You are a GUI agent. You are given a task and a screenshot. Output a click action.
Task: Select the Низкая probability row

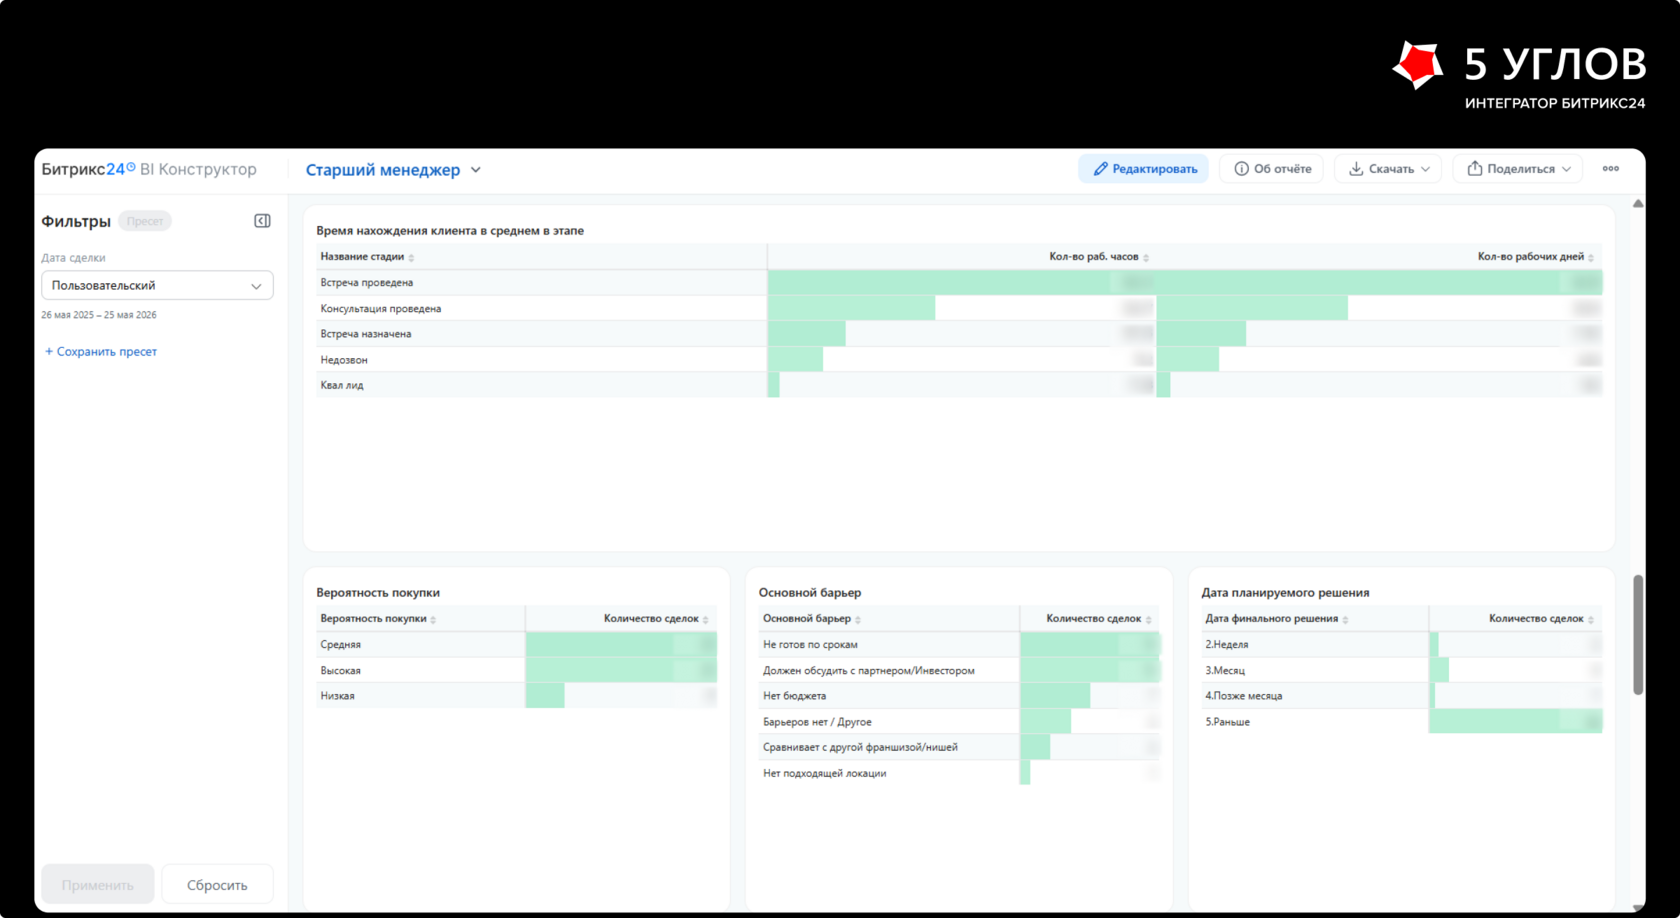[x=516, y=696]
